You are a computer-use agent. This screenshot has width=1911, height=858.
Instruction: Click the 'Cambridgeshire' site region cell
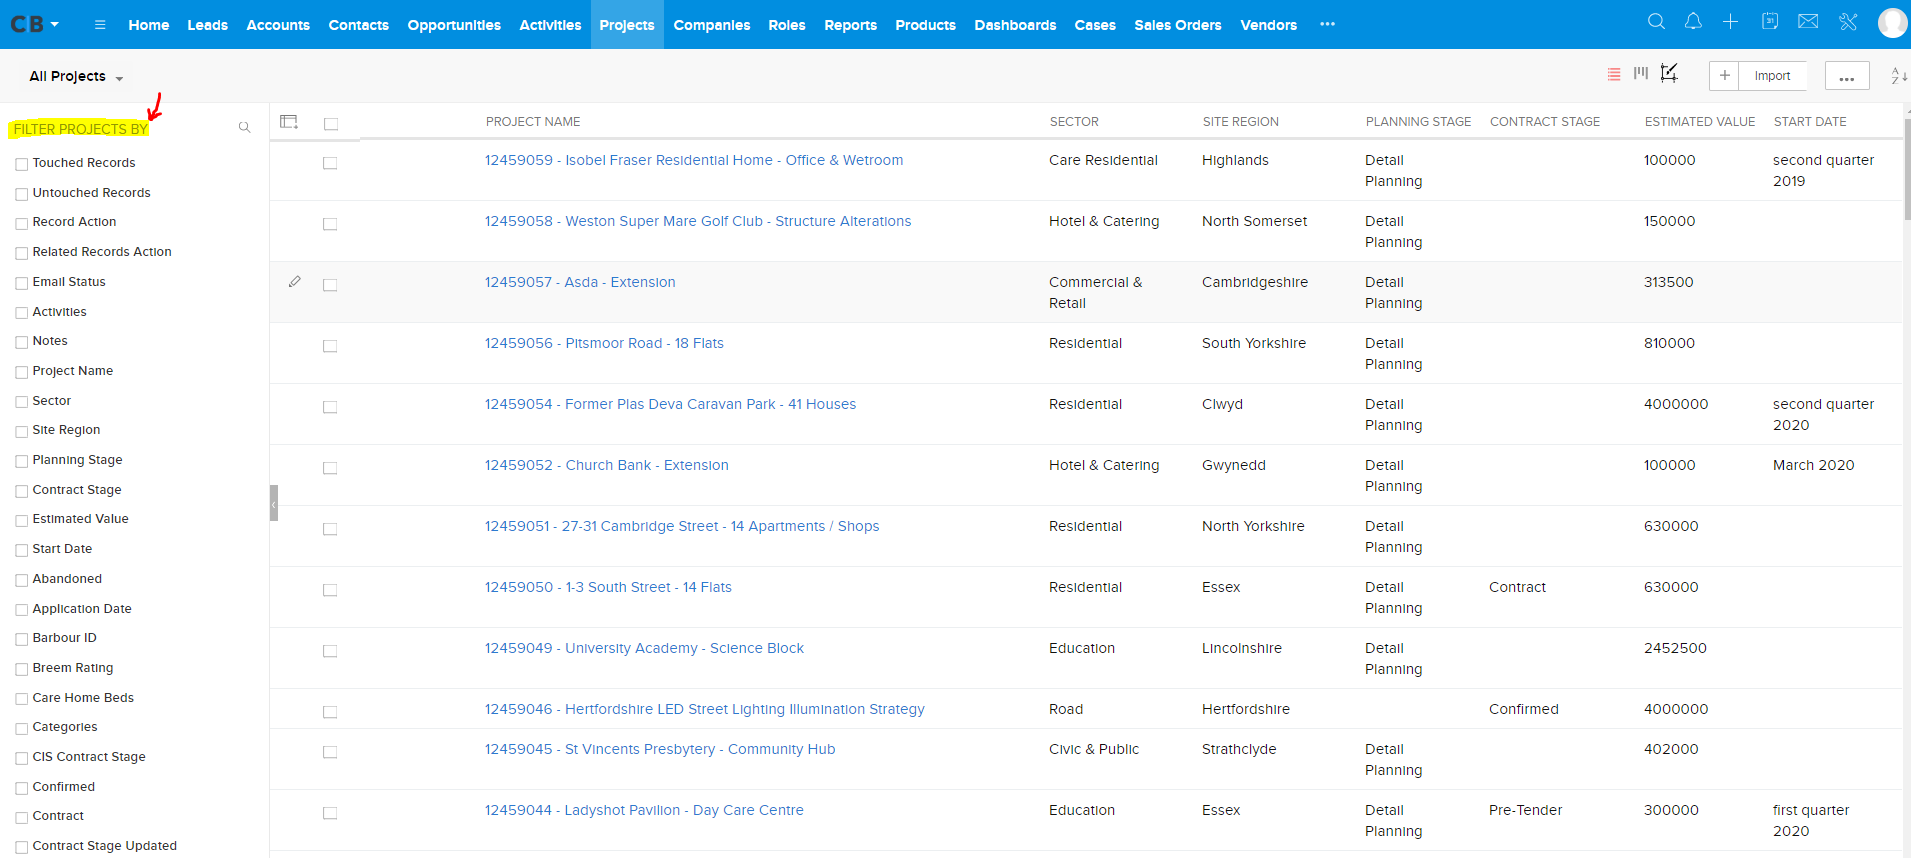[1255, 282]
